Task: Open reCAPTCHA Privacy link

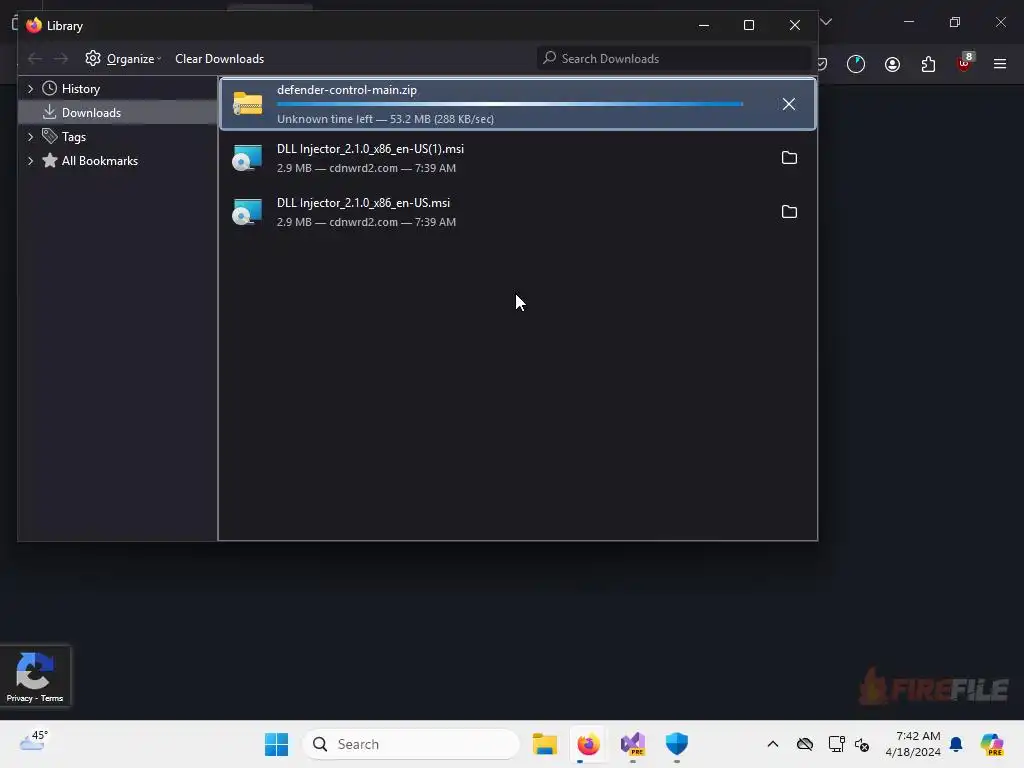Action: pos(20,698)
